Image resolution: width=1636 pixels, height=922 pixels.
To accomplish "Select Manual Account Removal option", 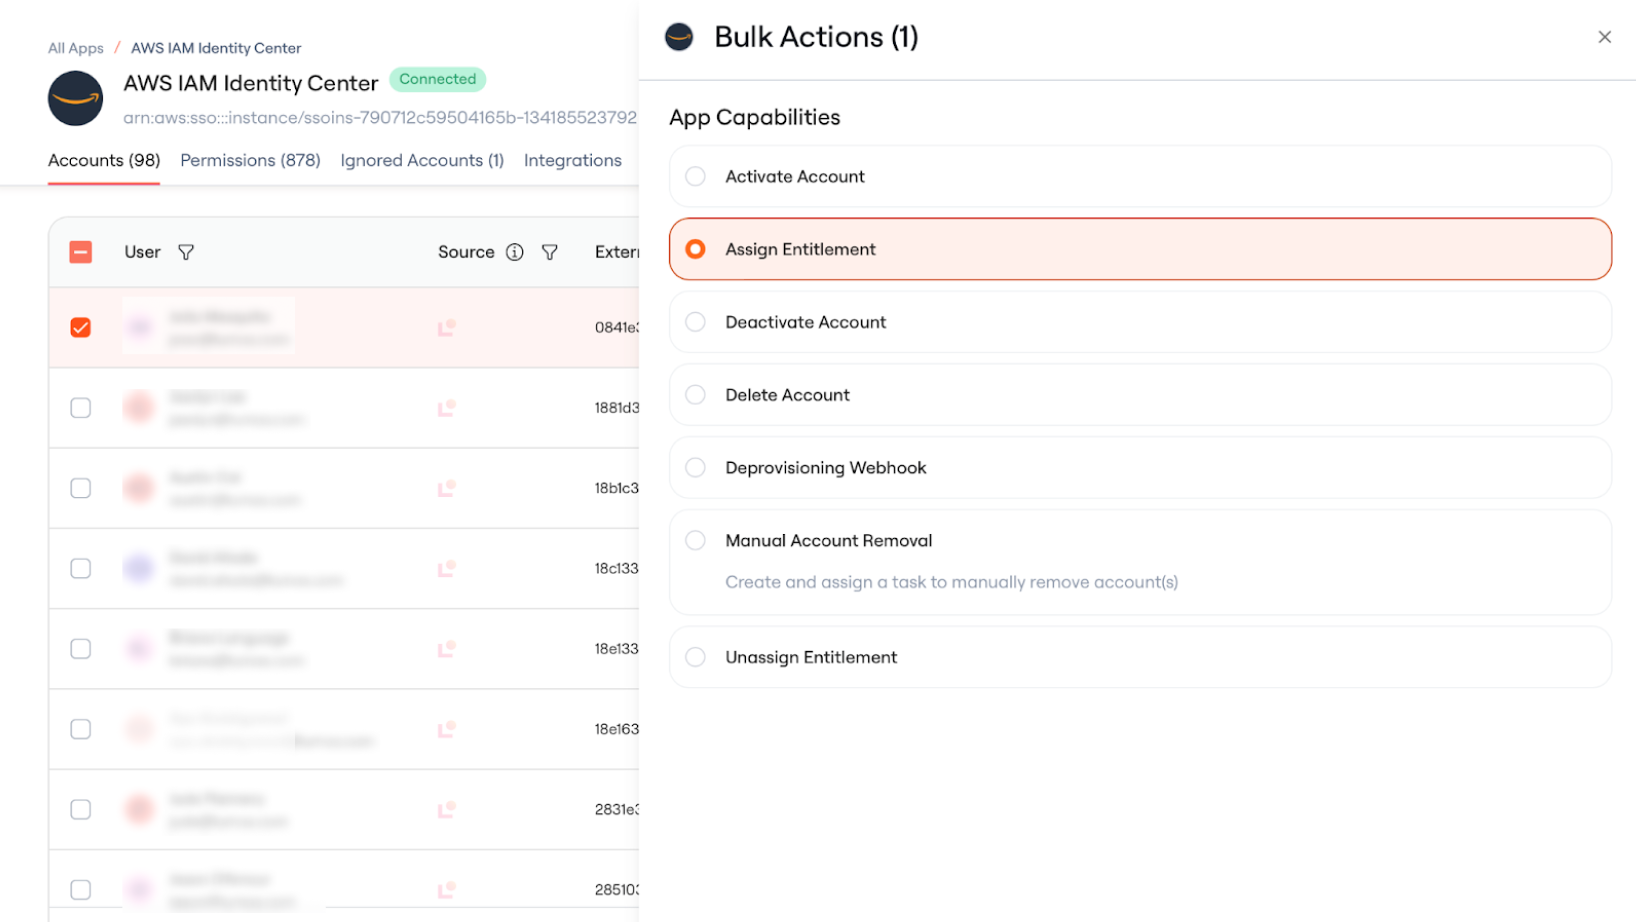I will (x=696, y=541).
